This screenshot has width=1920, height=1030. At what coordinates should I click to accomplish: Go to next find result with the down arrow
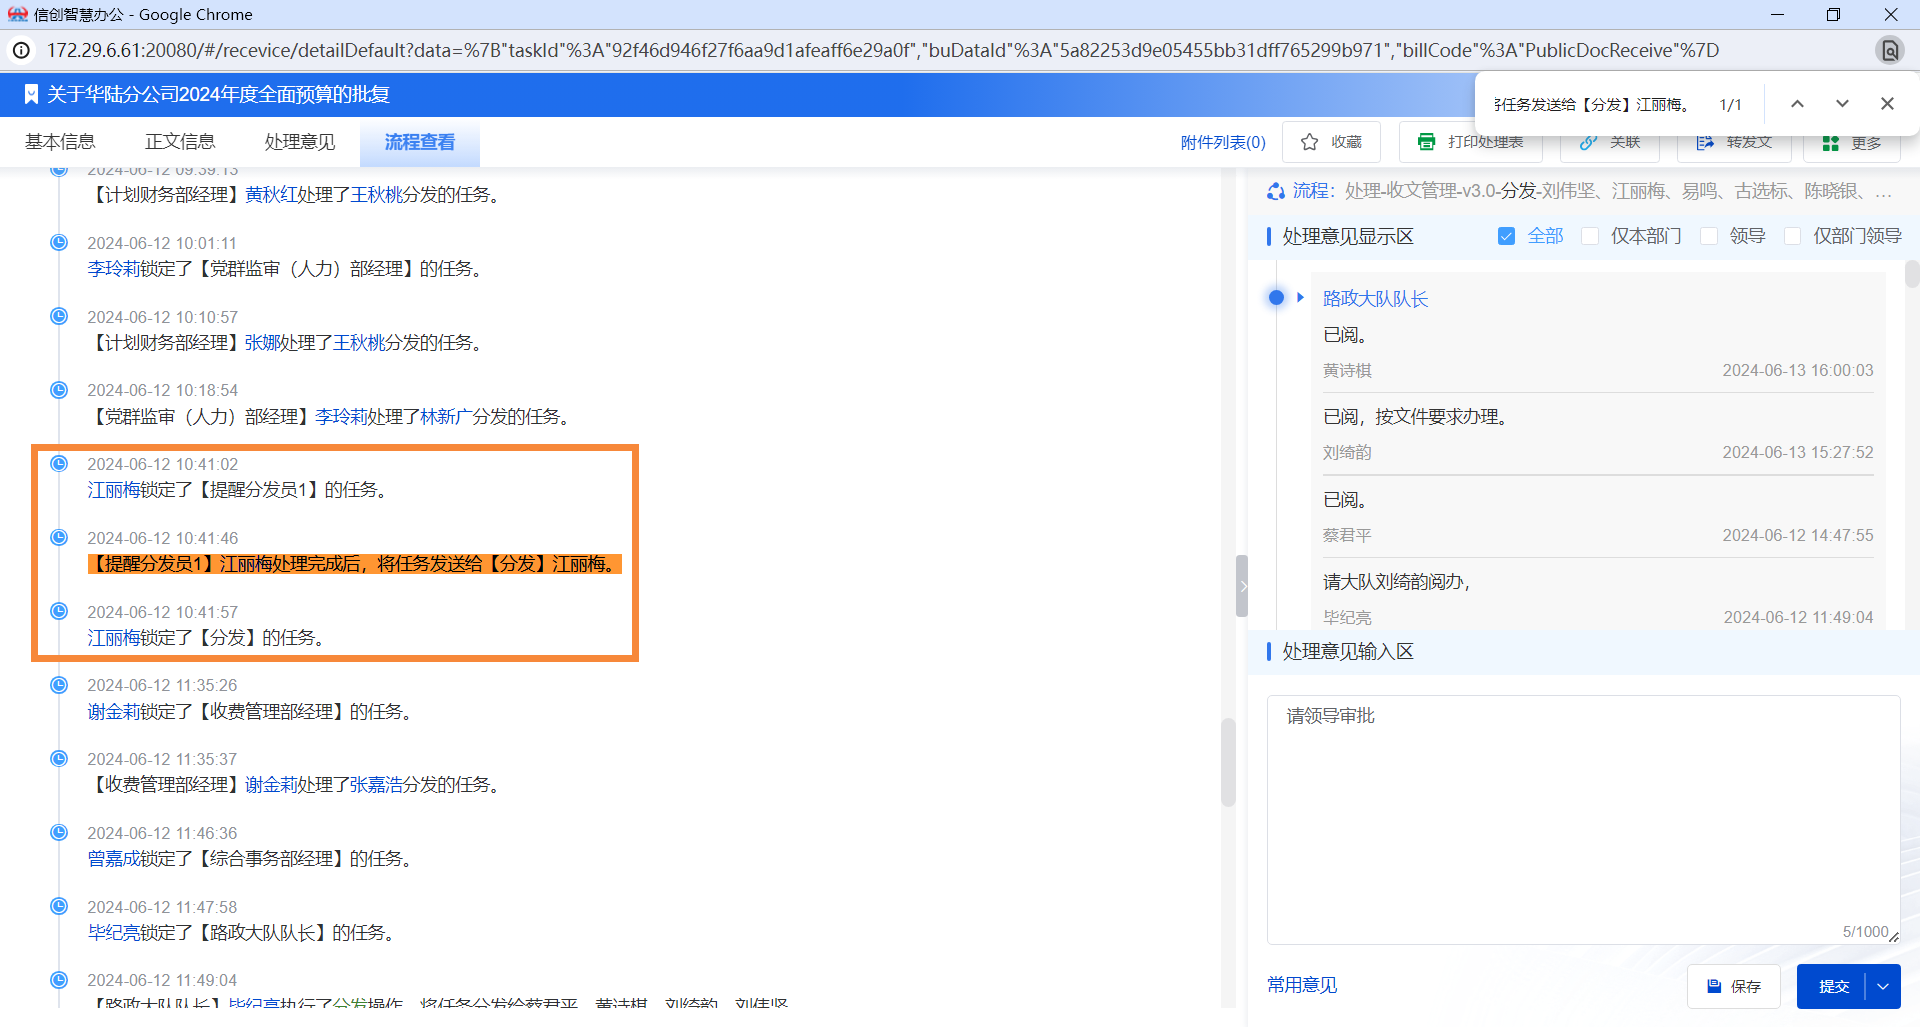point(1842,104)
